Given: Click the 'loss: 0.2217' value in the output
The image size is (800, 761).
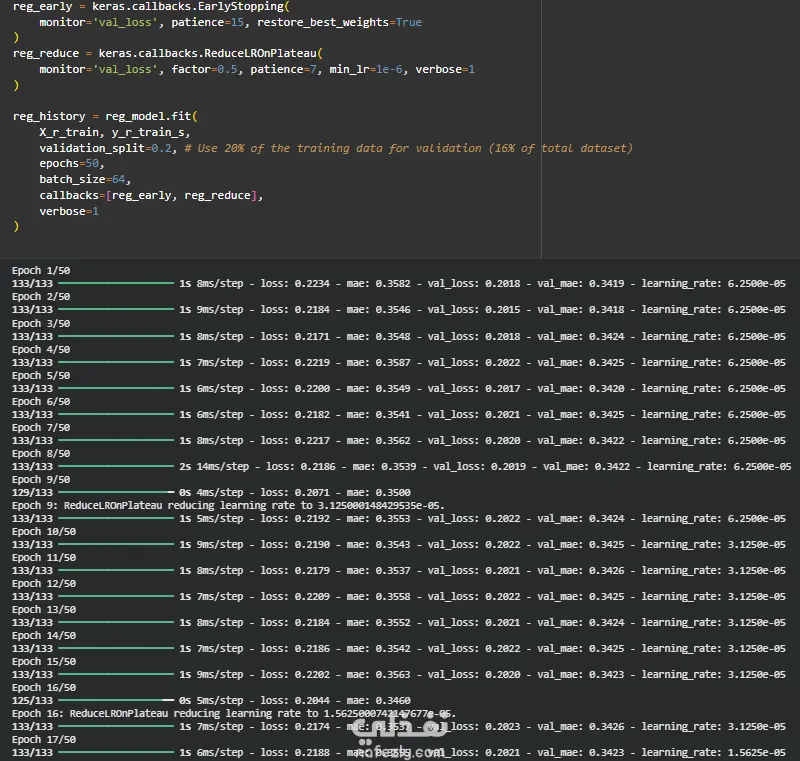Looking at the screenshot, I should pos(295,441).
